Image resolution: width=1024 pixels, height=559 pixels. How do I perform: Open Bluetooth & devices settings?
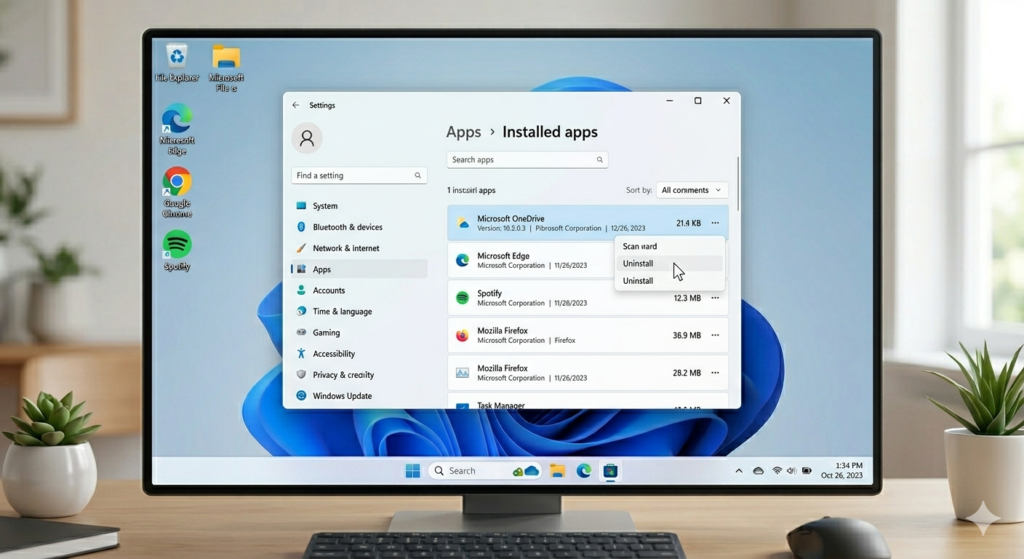(359, 227)
